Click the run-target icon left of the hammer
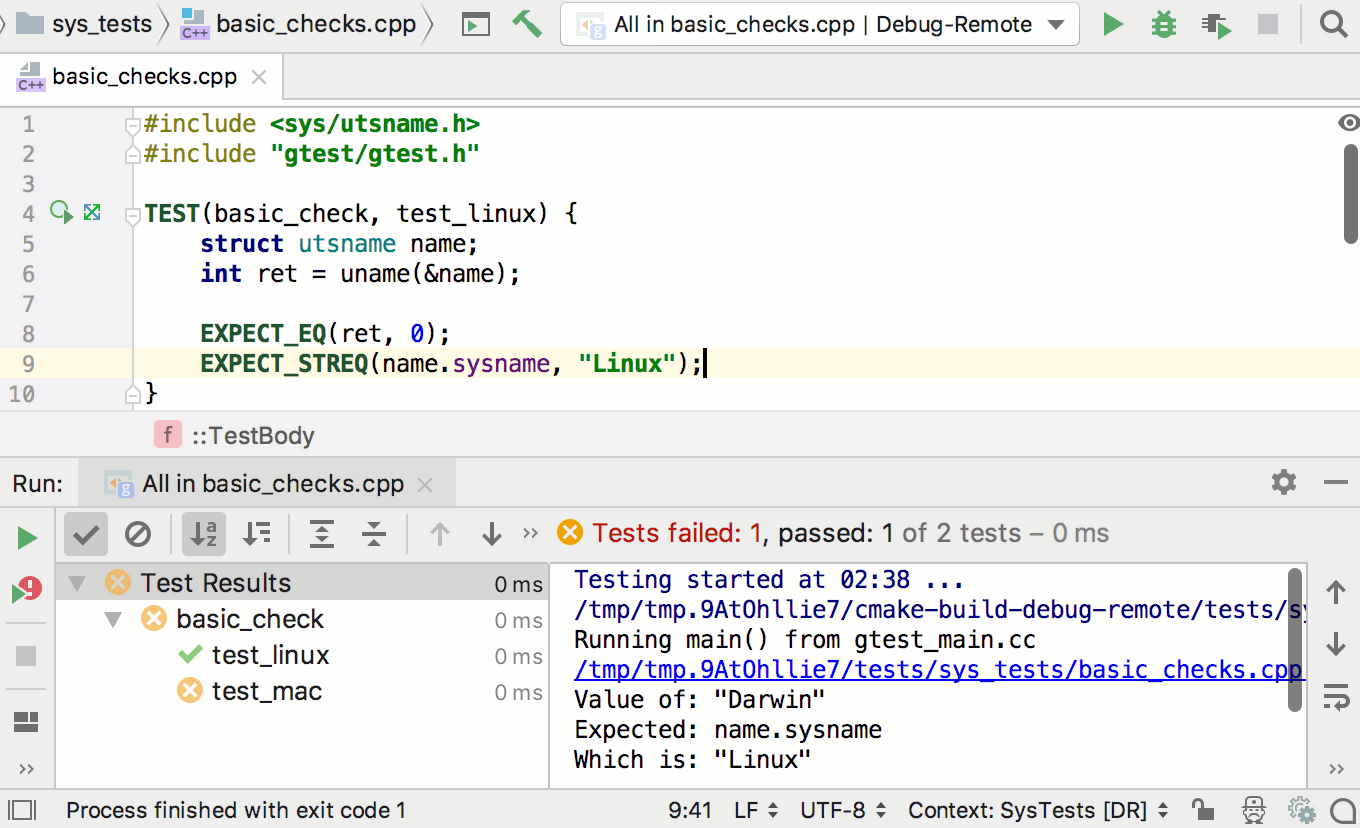This screenshot has height=828, width=1360. pos(476,25)
